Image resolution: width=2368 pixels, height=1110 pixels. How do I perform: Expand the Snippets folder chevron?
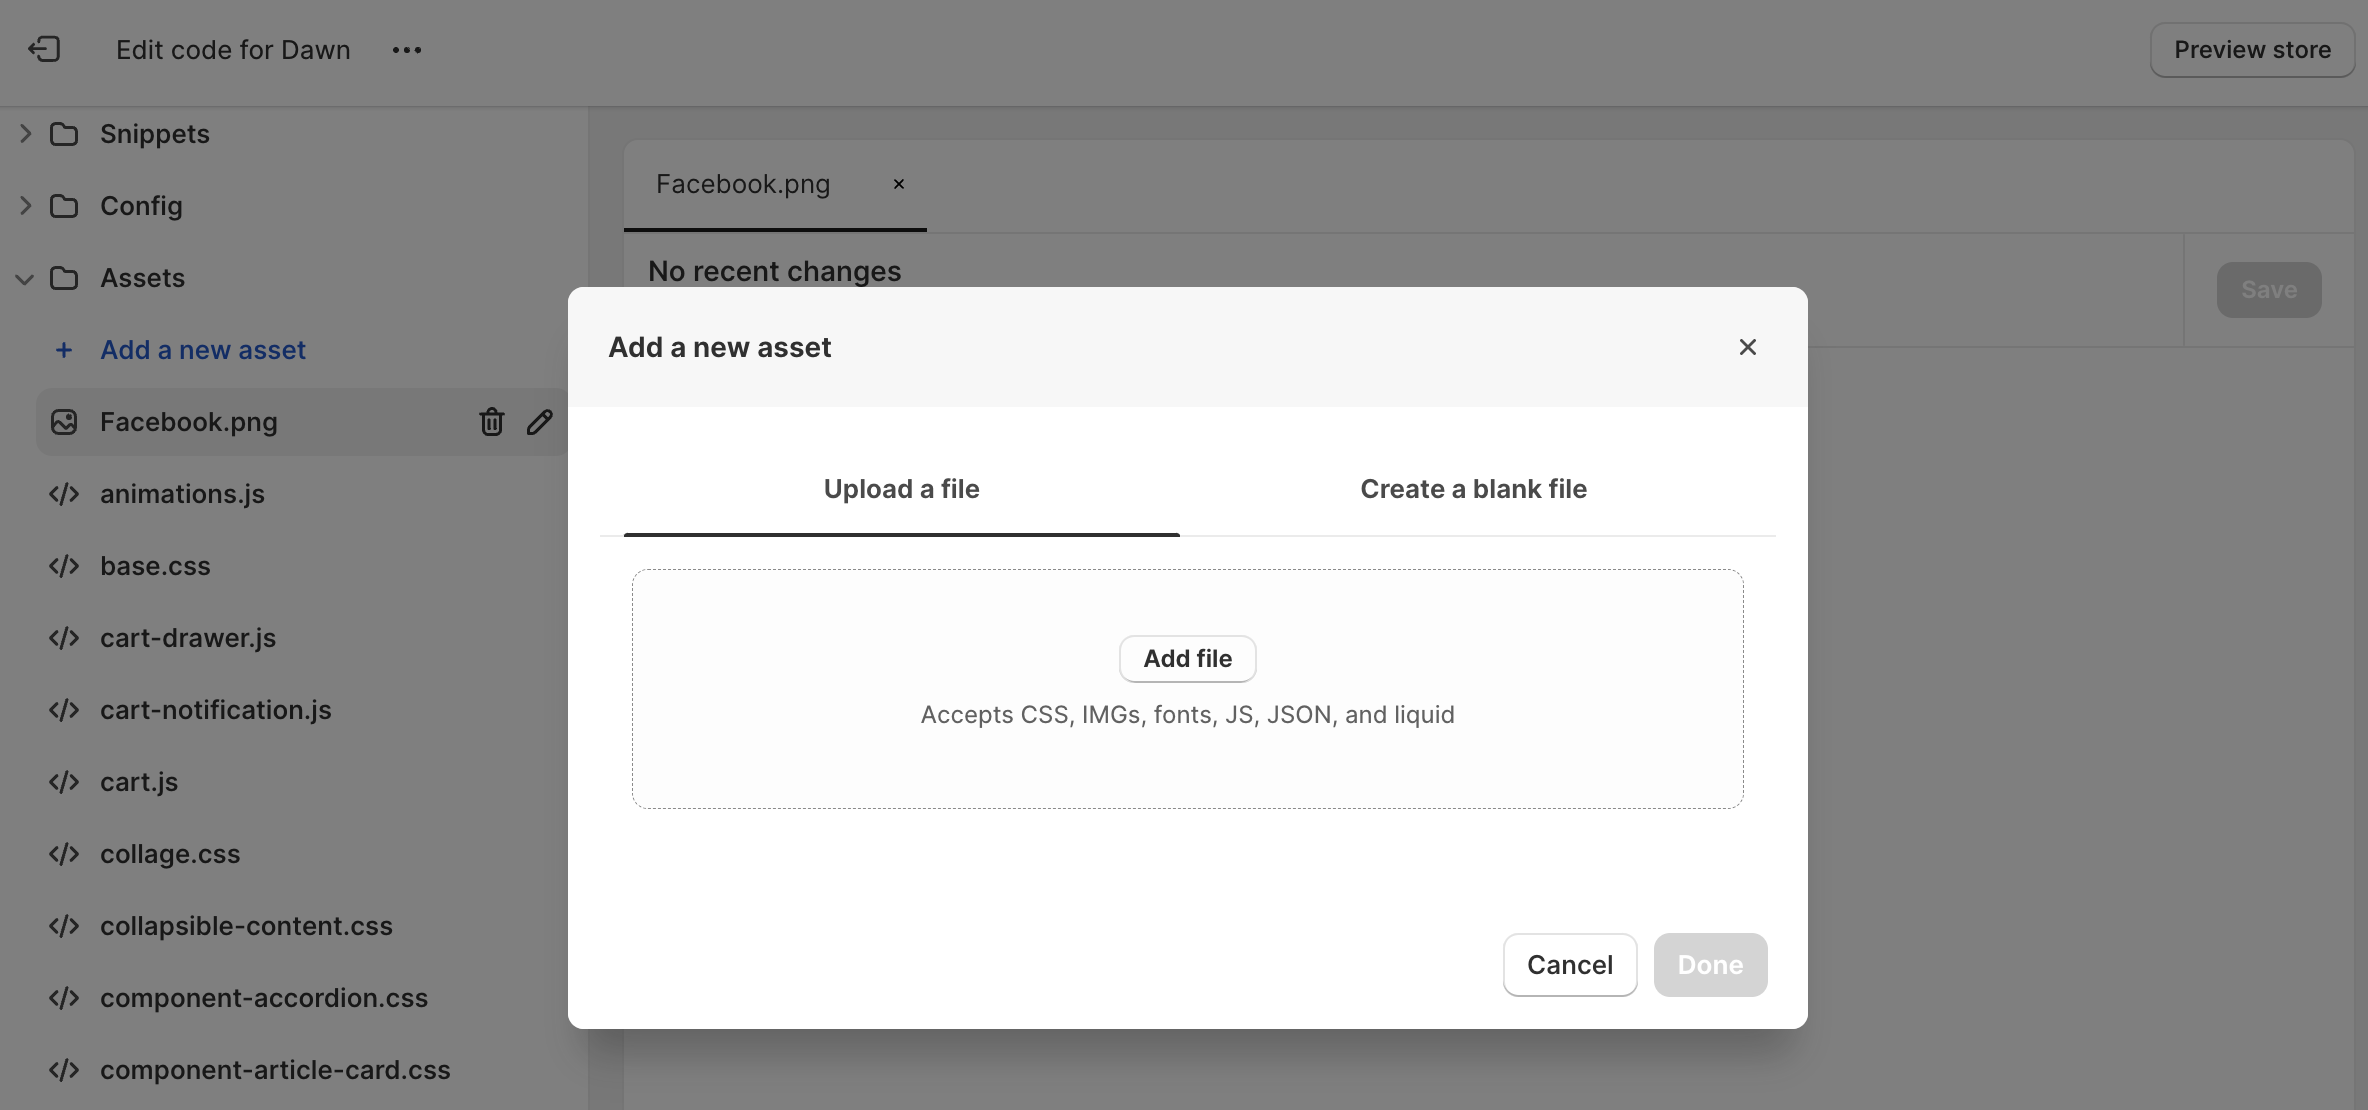tap(25, 134)
